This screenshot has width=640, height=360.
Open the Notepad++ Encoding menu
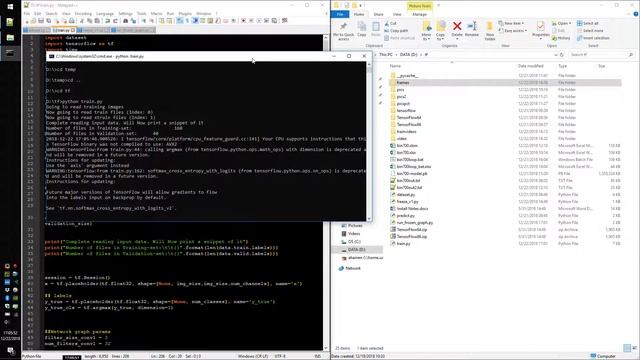(x=83, y=13)
